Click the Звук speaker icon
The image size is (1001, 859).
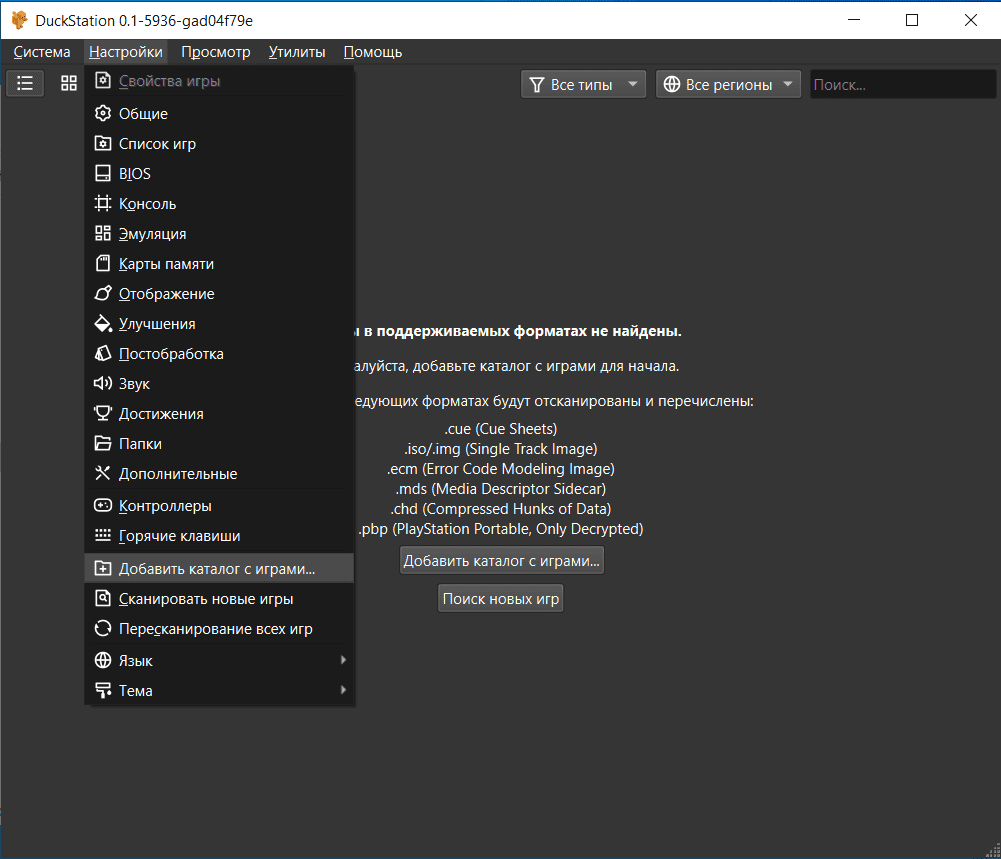(x=103, y=383)
